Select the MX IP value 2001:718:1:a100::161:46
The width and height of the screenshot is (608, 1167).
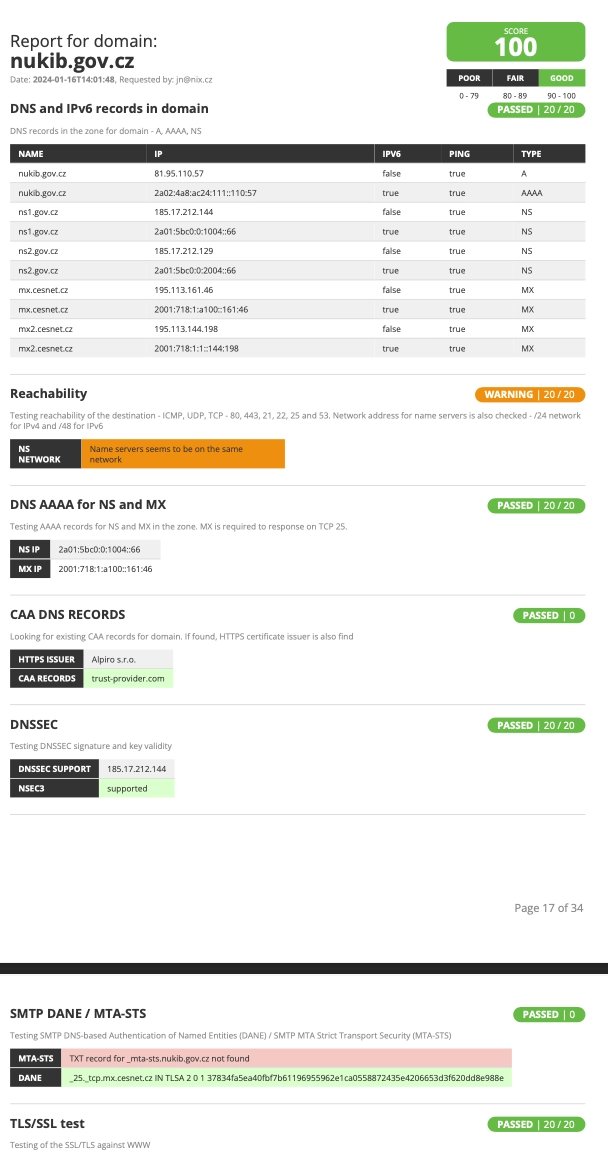[x=105, y=569]
